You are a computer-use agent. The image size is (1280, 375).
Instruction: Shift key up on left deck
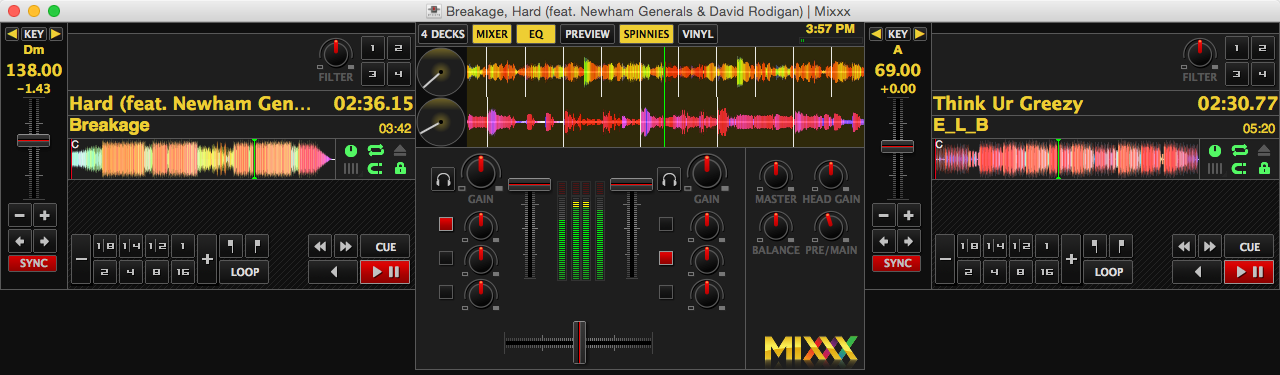[56, 34]
